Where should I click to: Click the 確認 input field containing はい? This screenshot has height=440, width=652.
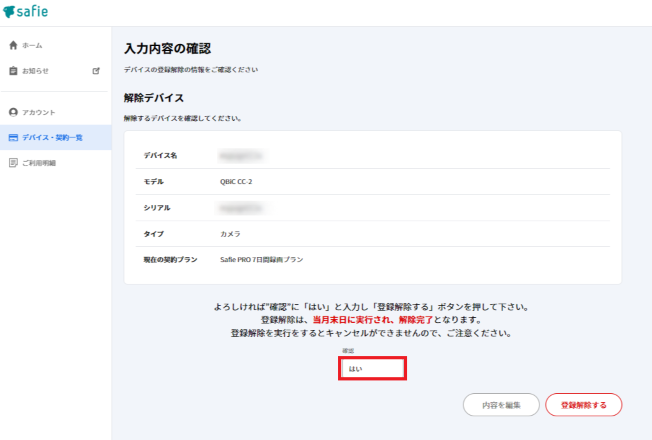click(x=372, y=368)
